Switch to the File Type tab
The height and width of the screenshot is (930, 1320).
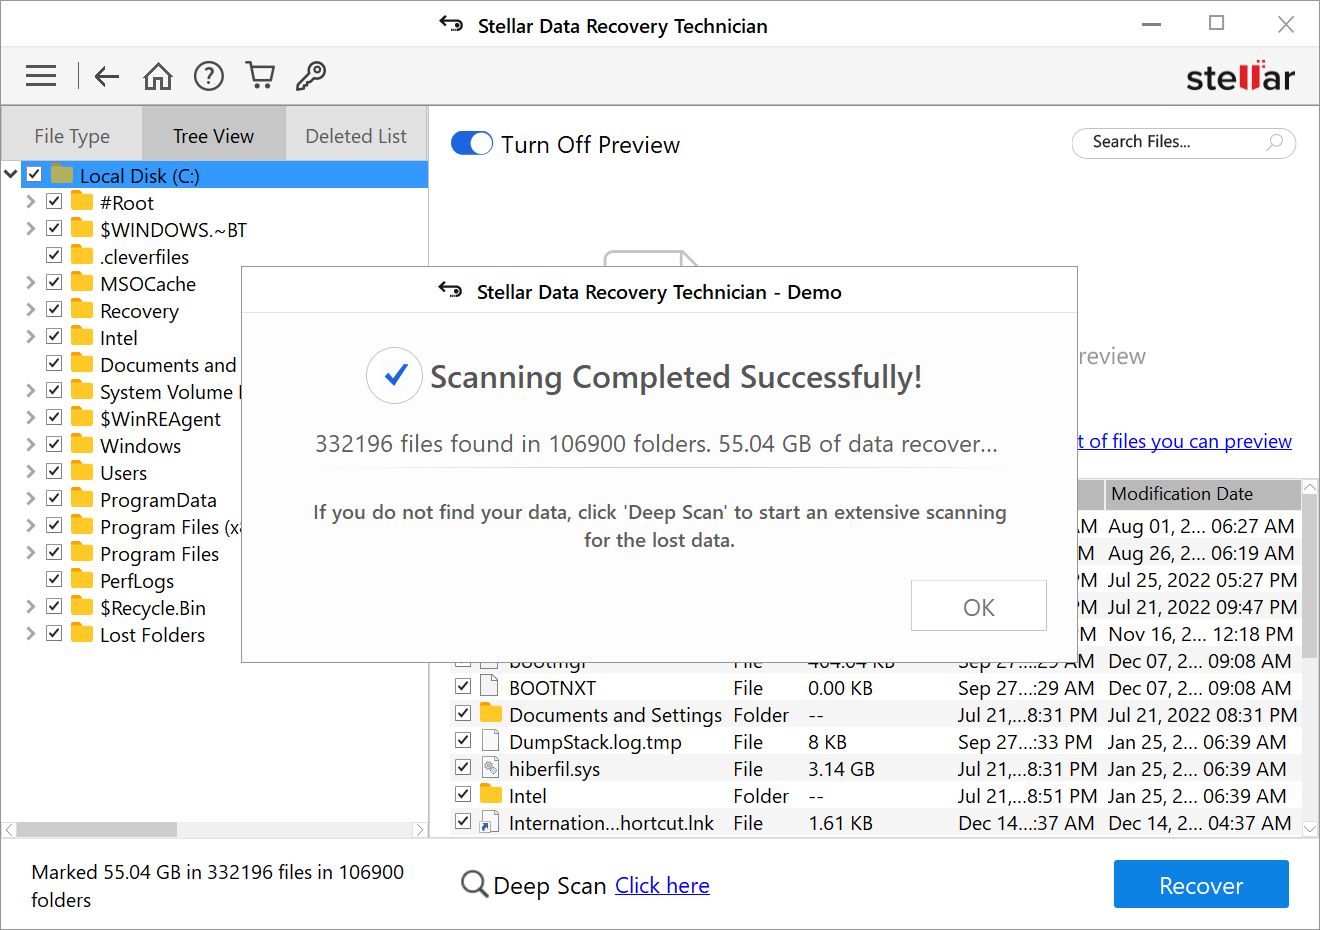coord(72,135)
